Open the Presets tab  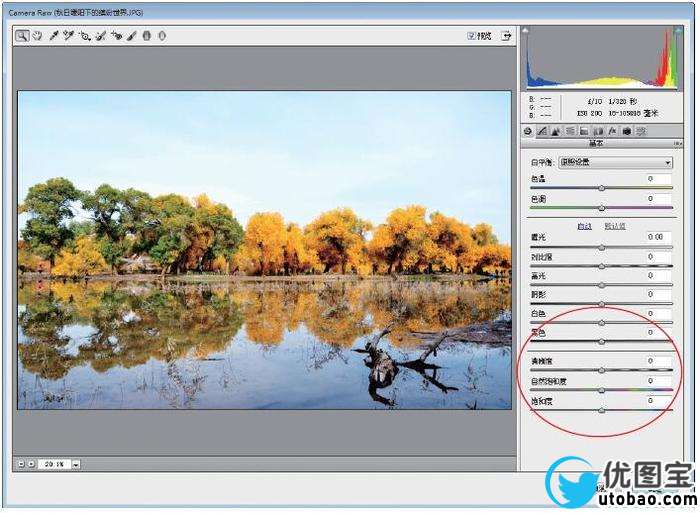[x=641, y=131]
